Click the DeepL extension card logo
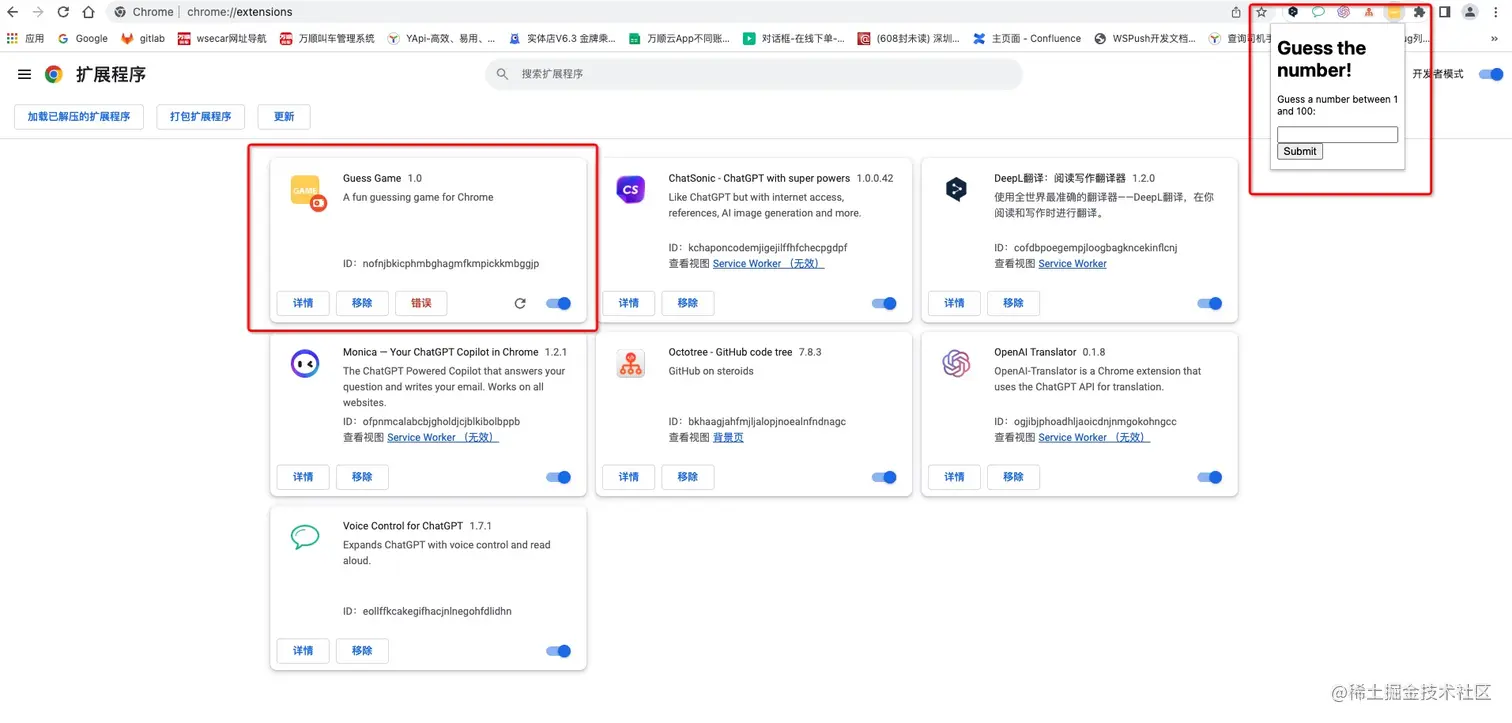The width and height of the screenshot is (1512, 723). (x=956, y=189)
